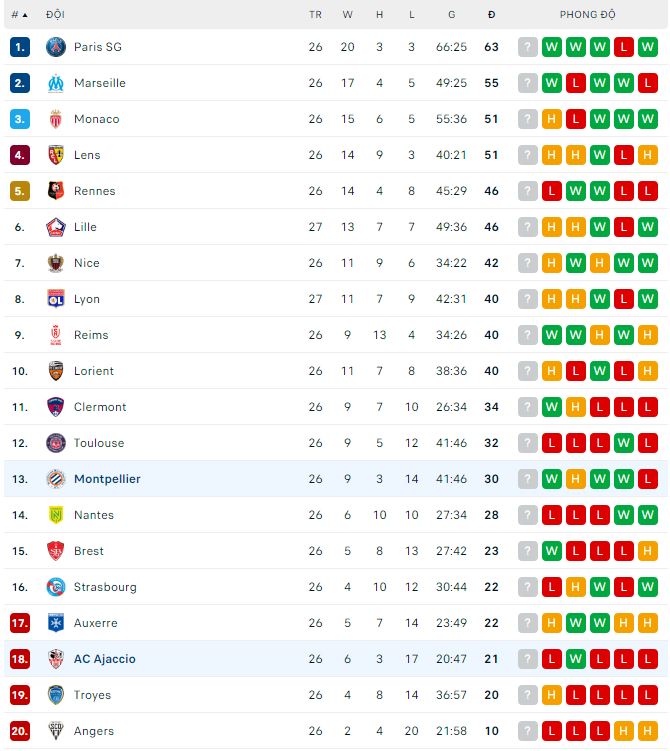
Task: Sort table by the # rank column
Action: click(x=19, y=15)
